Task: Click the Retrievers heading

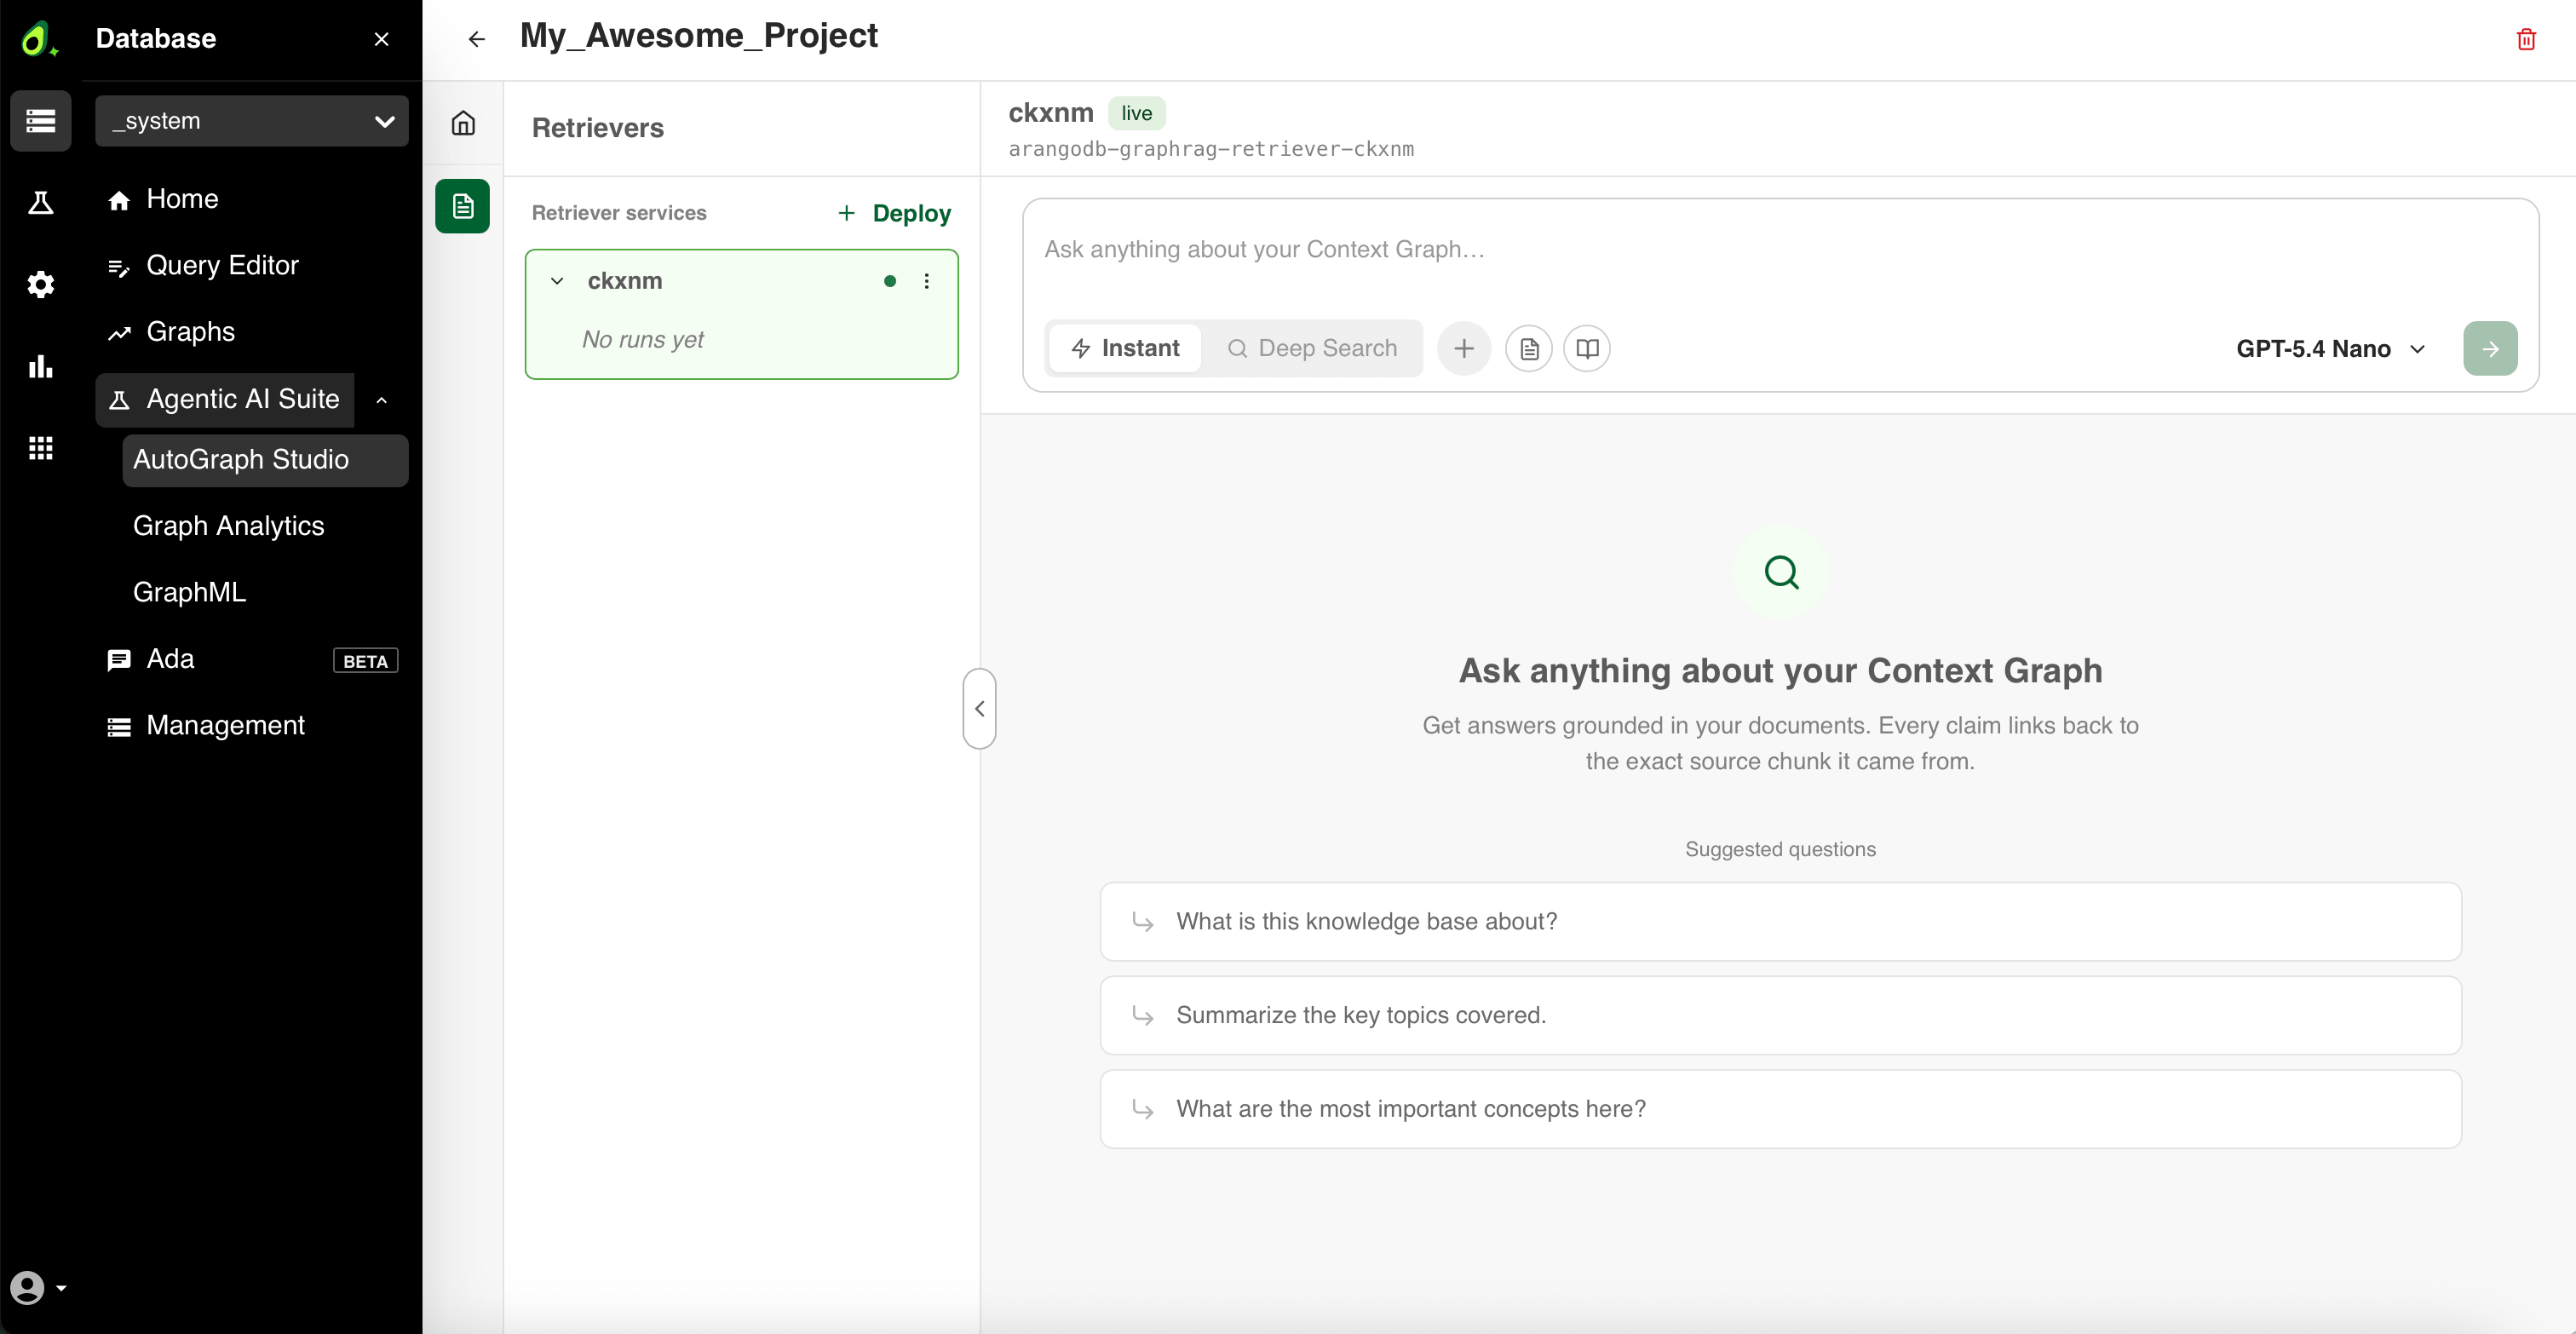Action: [598, 128]
